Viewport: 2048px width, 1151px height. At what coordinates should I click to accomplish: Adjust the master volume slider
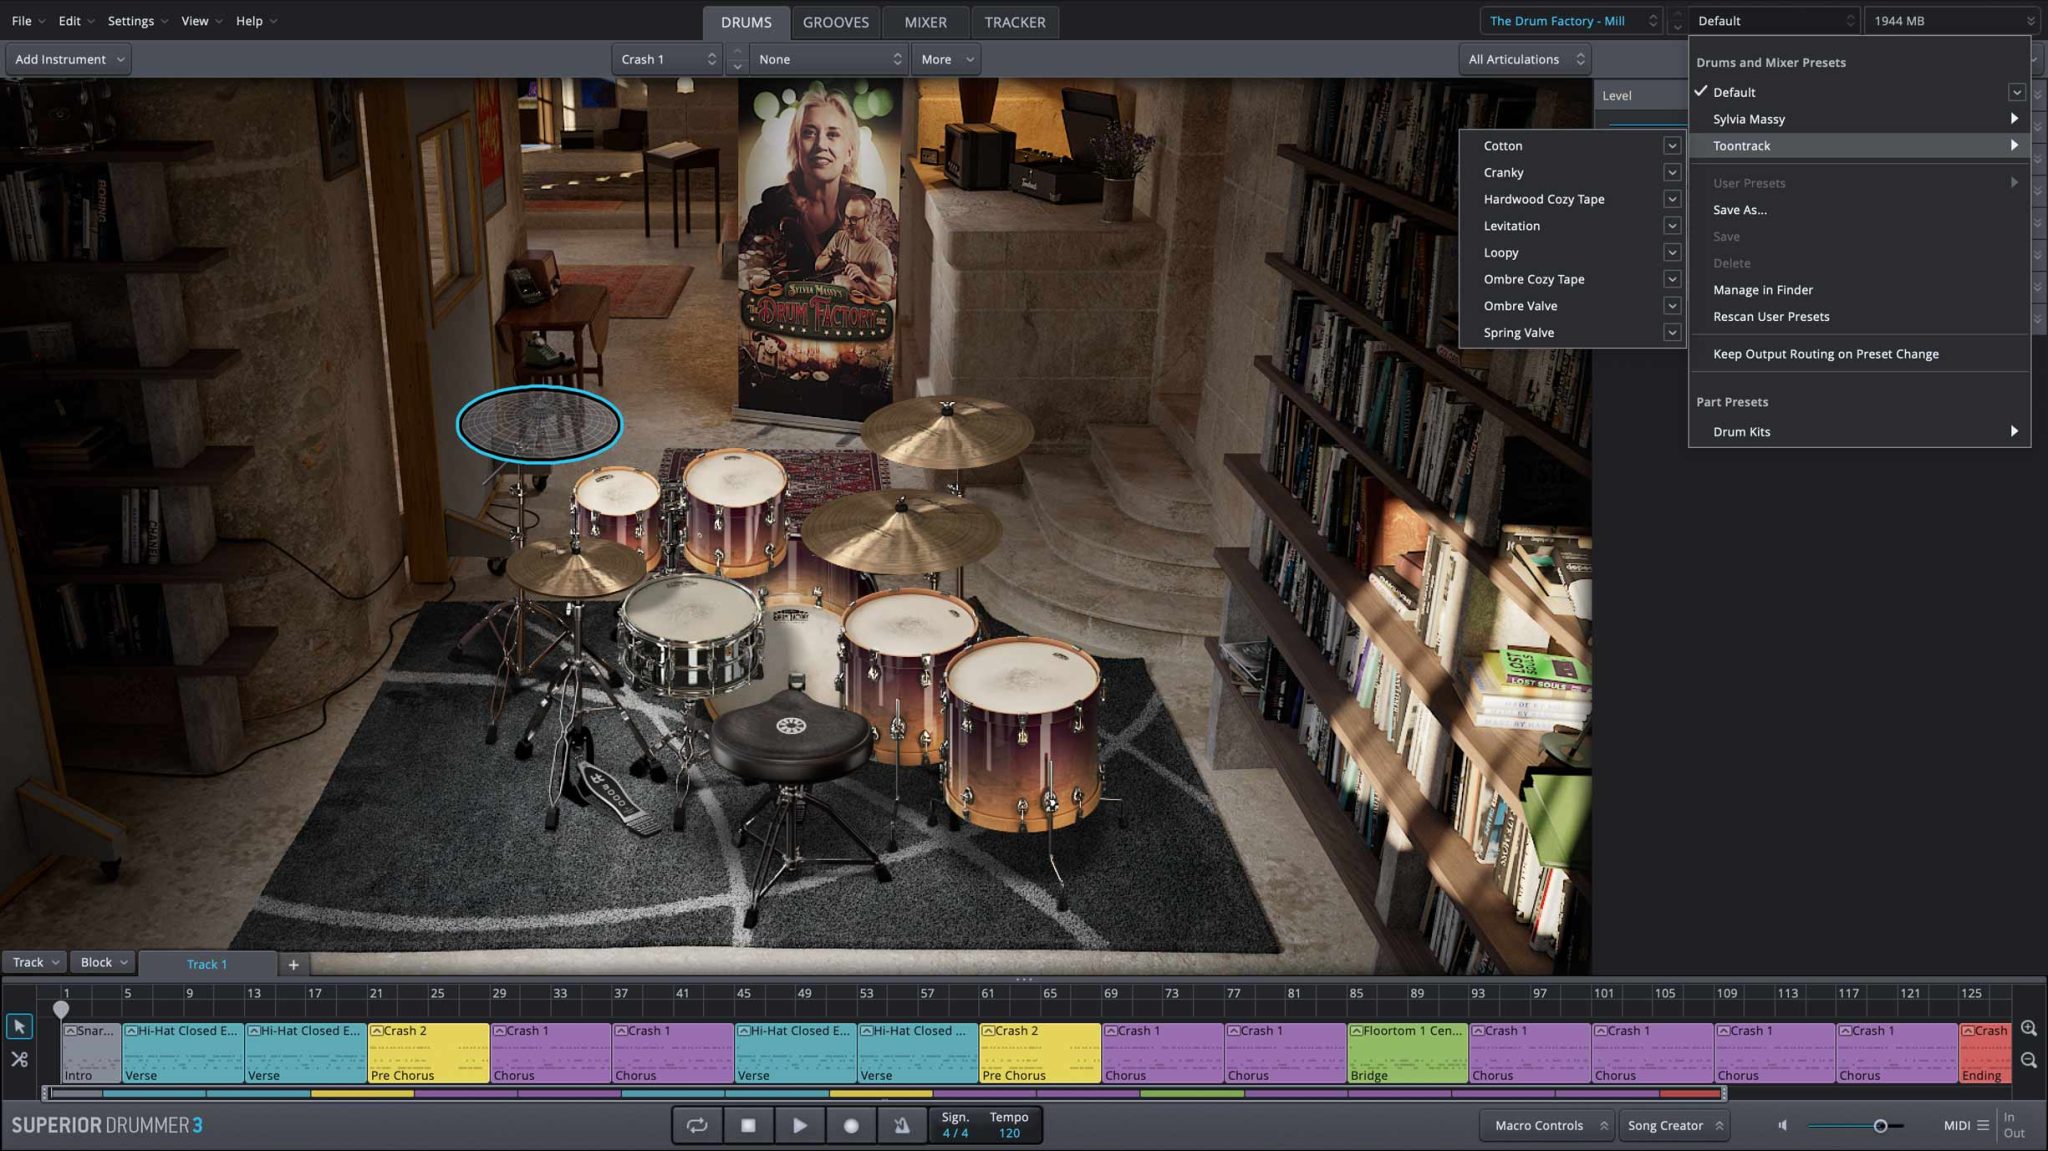[1879, 1126]
